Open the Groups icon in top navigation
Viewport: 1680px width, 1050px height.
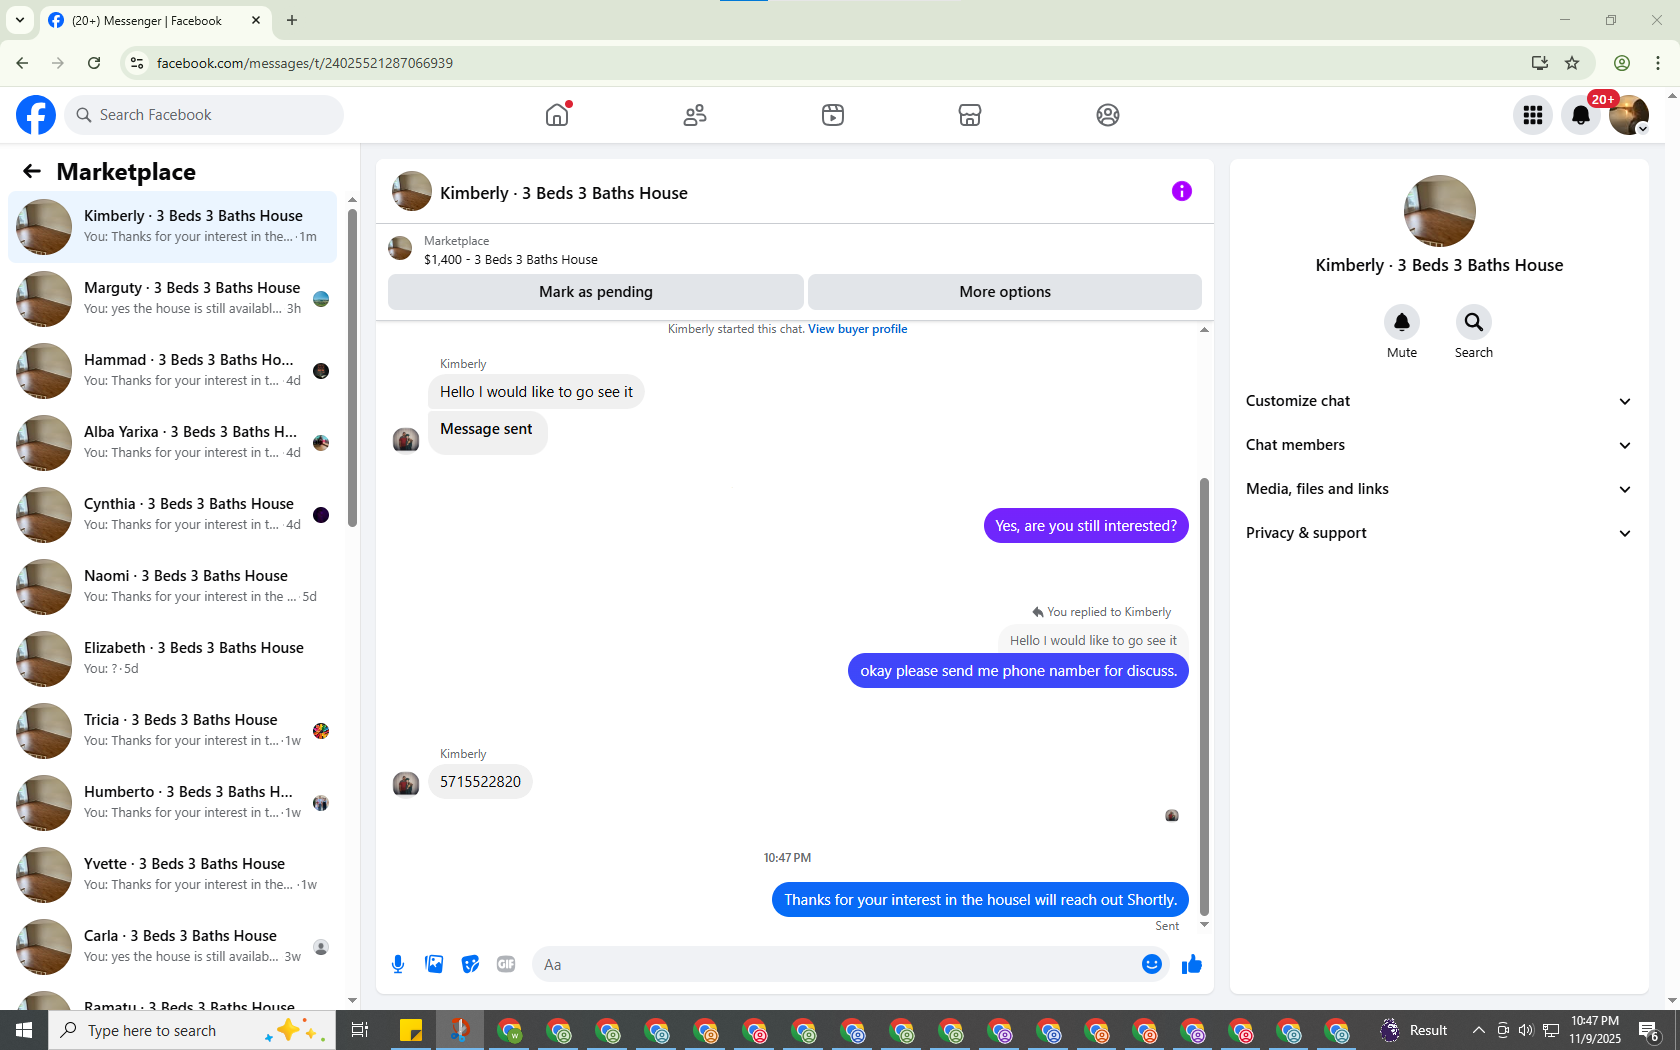point(1108,115)
